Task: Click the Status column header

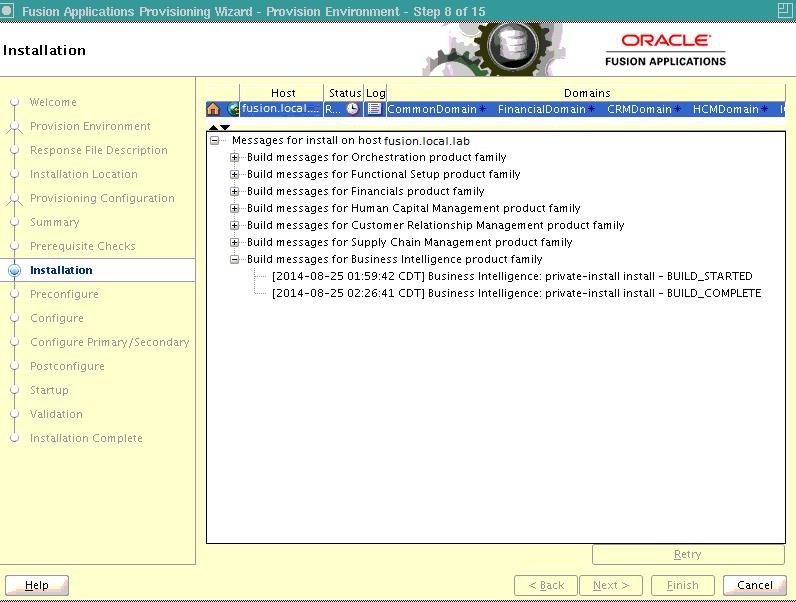Action: [x=344, y=93]
